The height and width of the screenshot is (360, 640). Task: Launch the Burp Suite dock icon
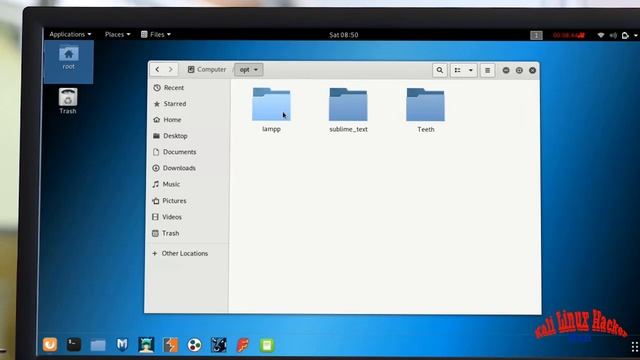170,345
